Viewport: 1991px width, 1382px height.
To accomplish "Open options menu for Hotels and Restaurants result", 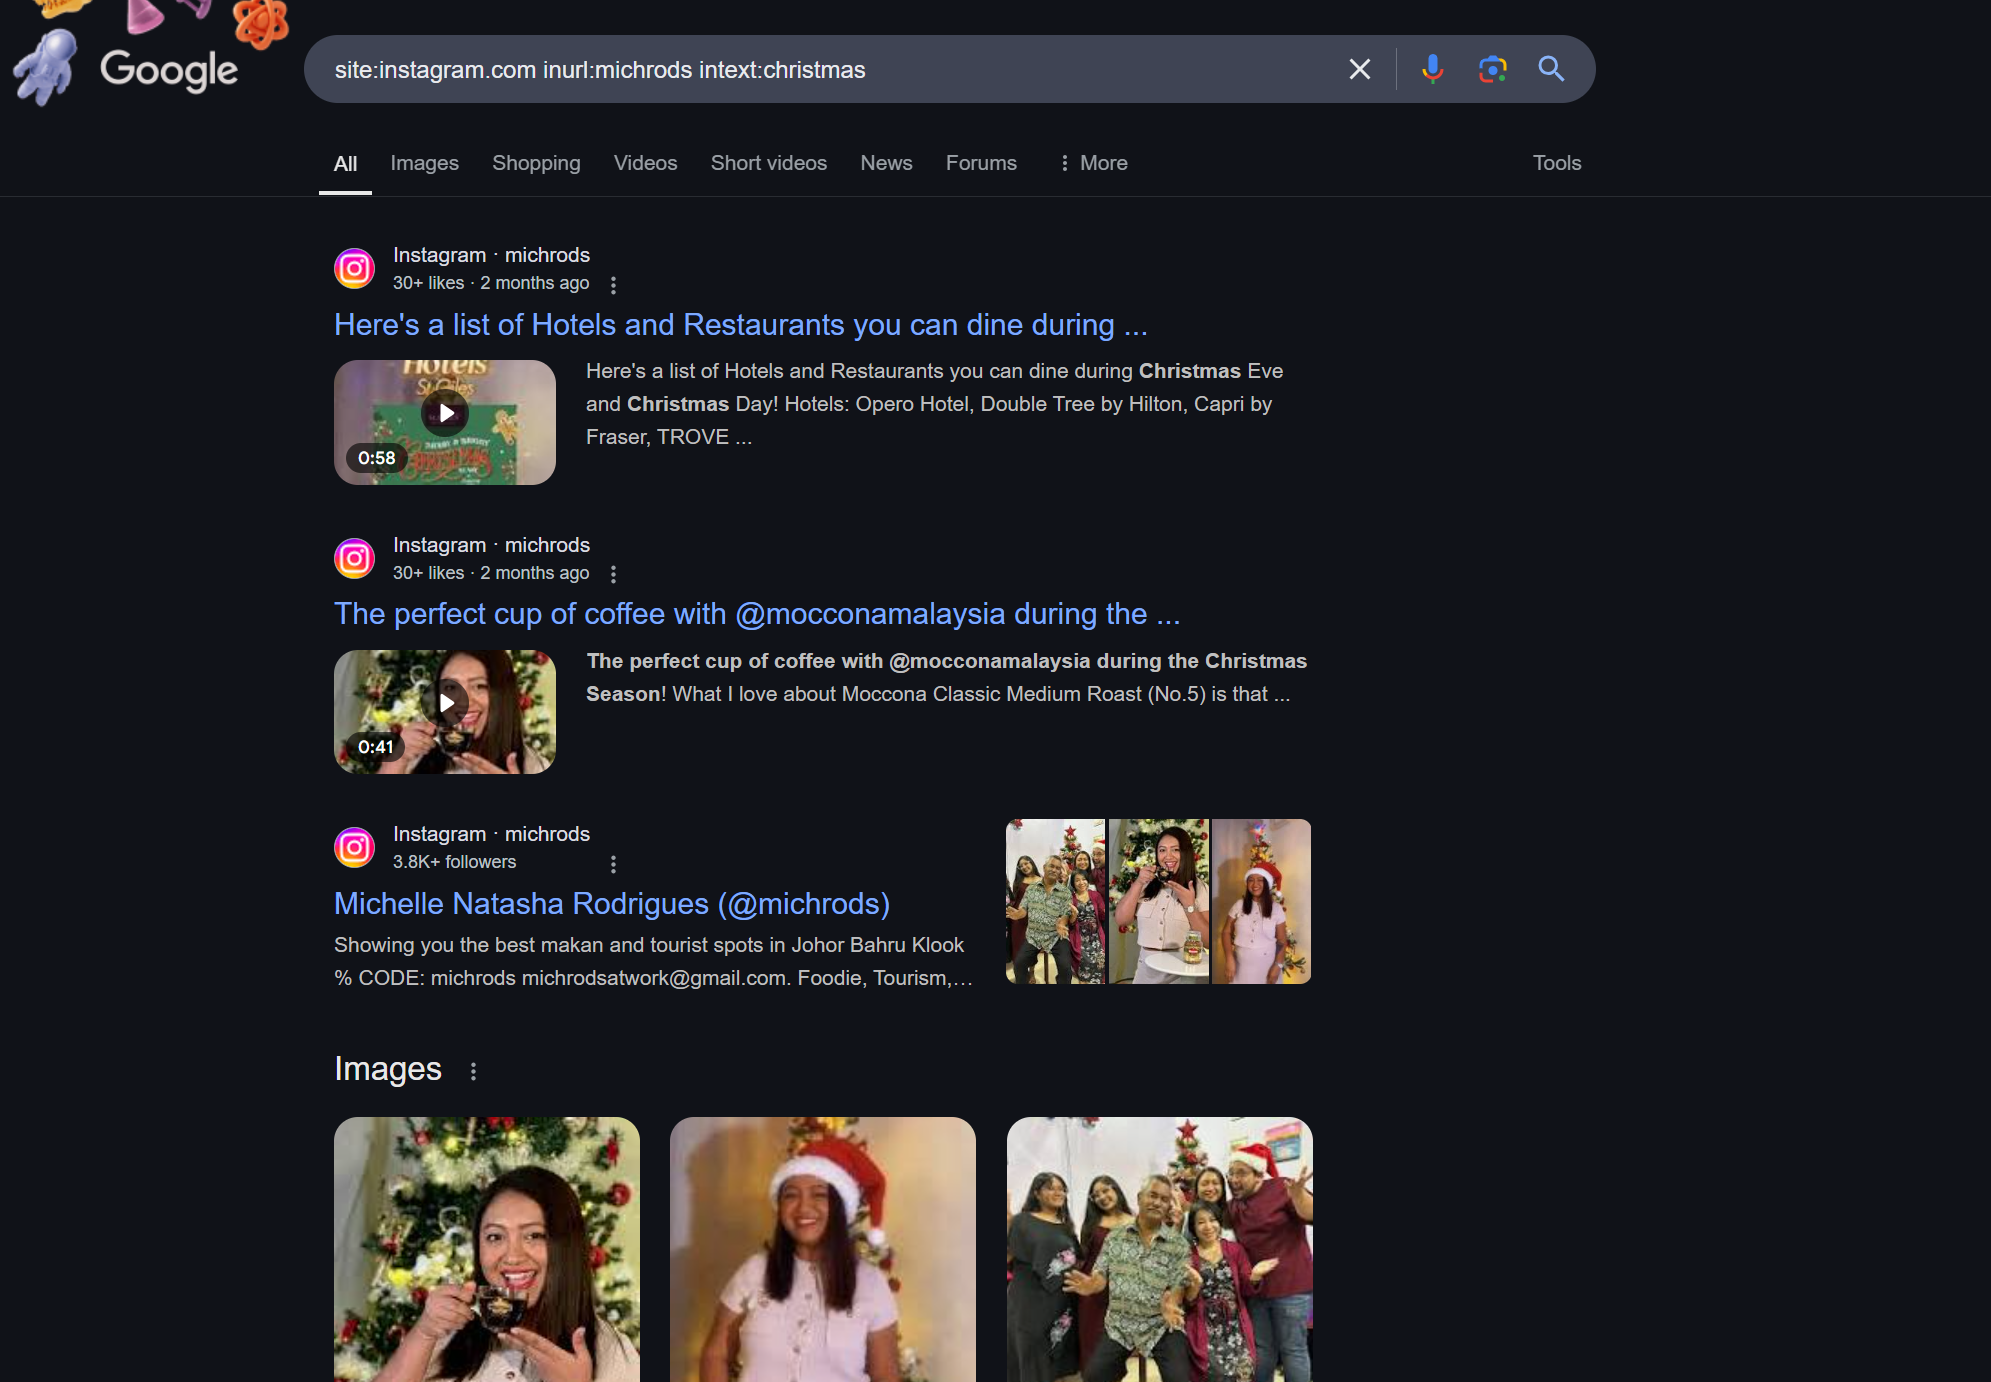I will pos(613,285).
